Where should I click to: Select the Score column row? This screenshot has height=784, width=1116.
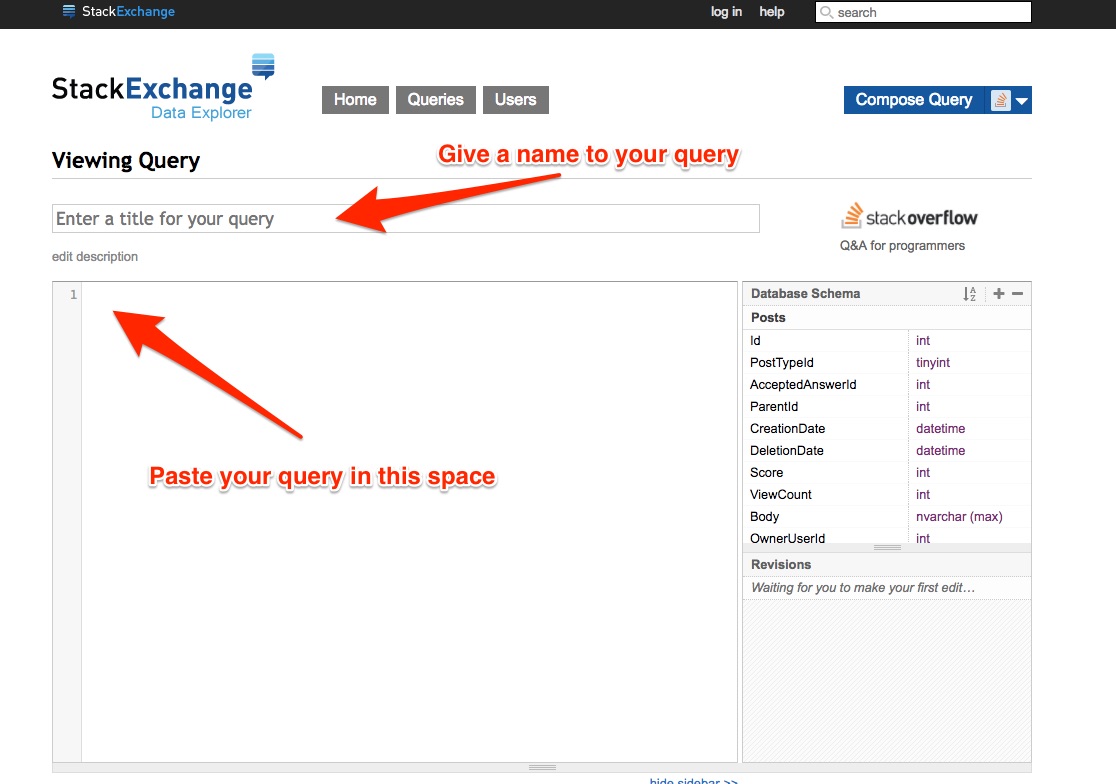[887, 473]
